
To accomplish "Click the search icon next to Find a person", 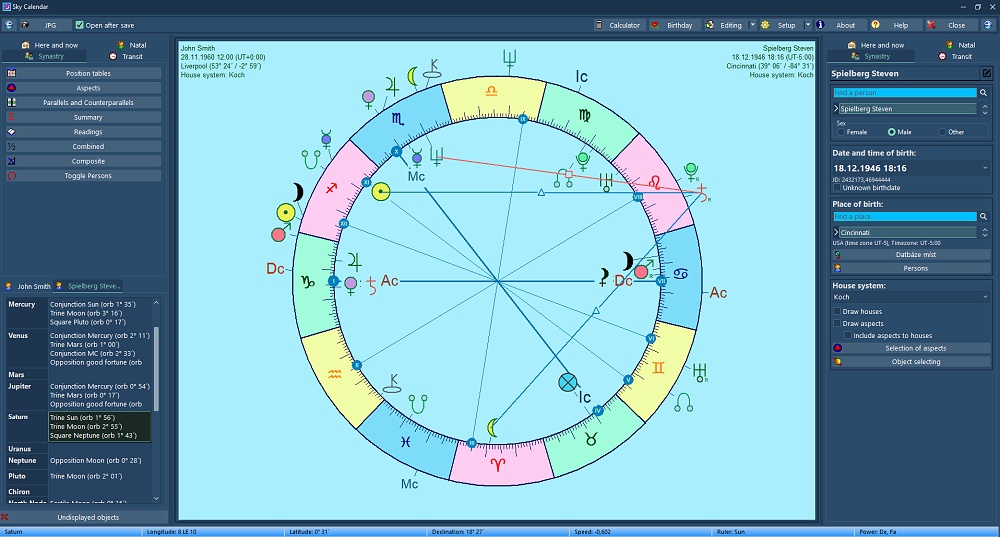I will (x=984, y=93).
